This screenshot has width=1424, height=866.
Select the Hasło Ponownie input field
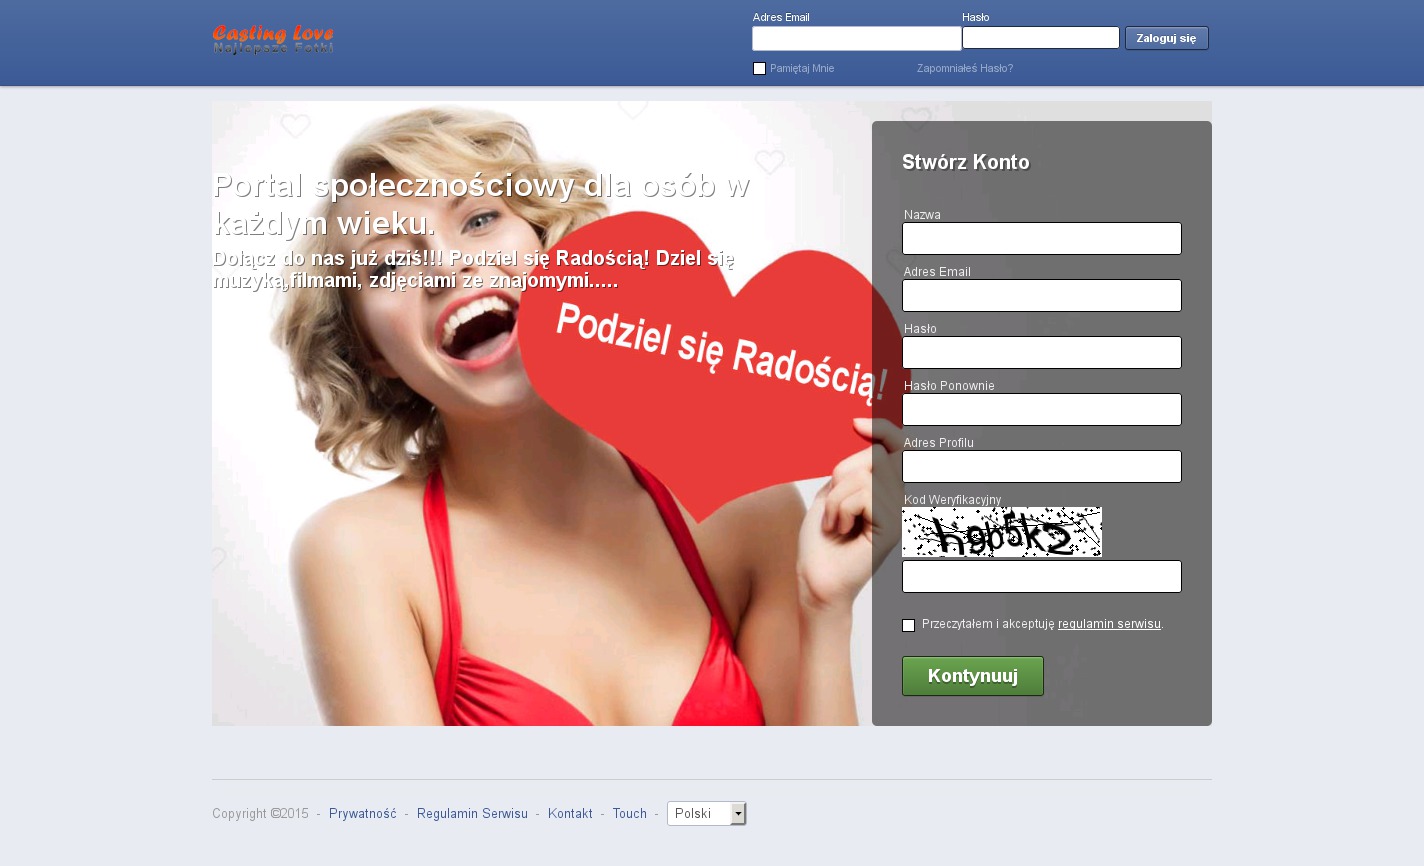1041,410
